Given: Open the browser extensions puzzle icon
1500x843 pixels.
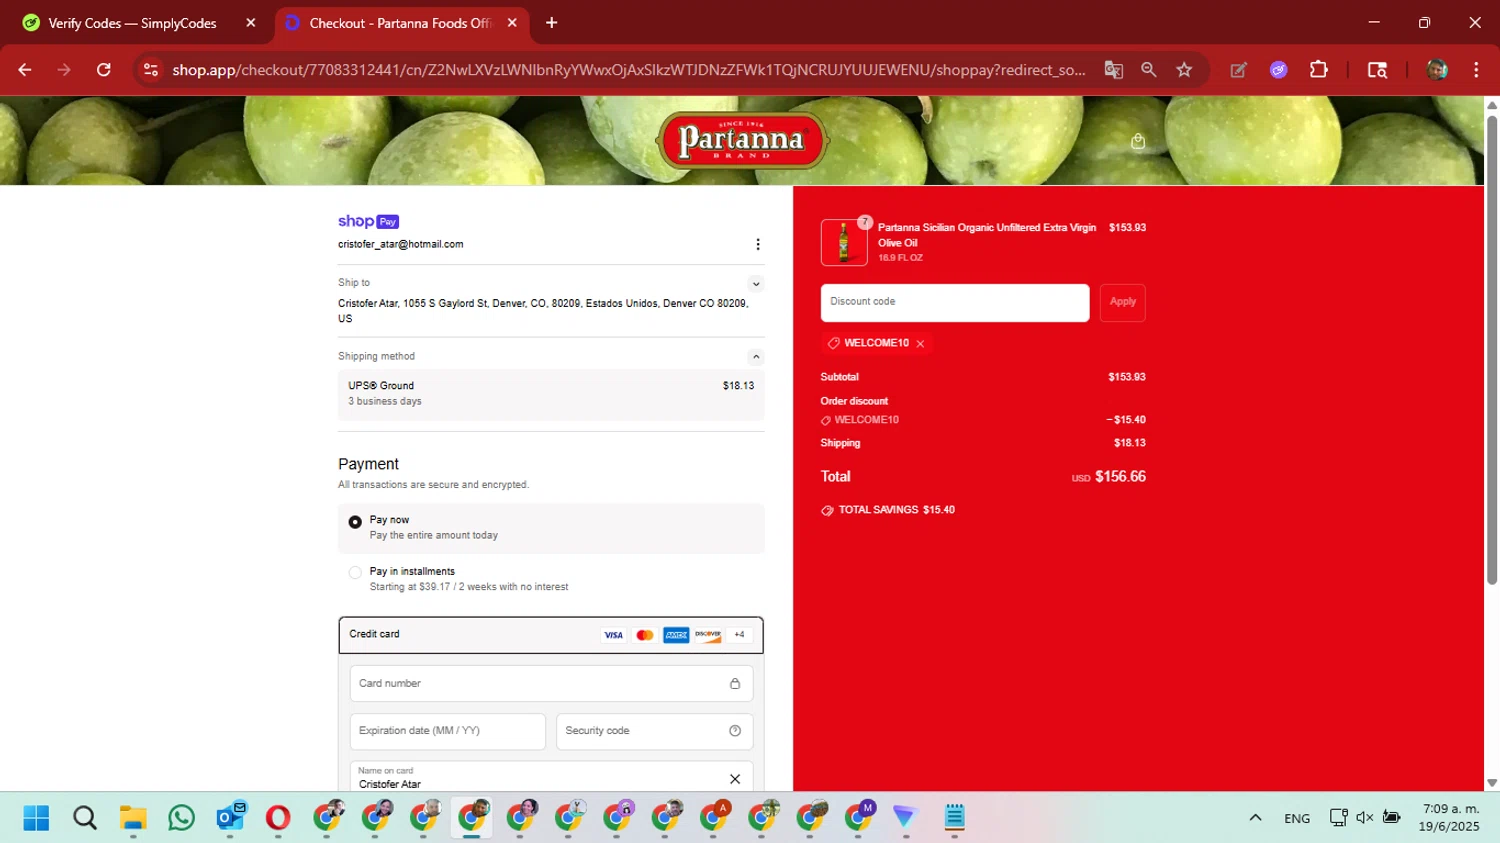Looking at the screenshot, I should pyautogui.click(x=1319, y=70).
